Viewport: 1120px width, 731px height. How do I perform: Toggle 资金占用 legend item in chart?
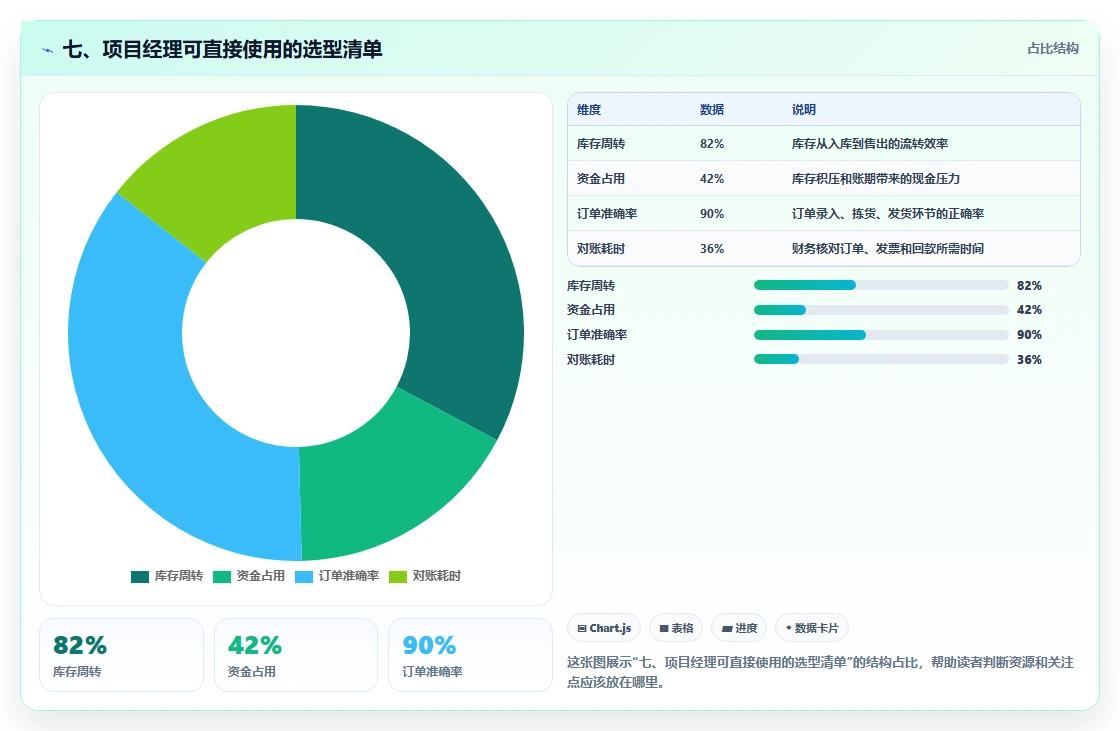coord(249,576)
